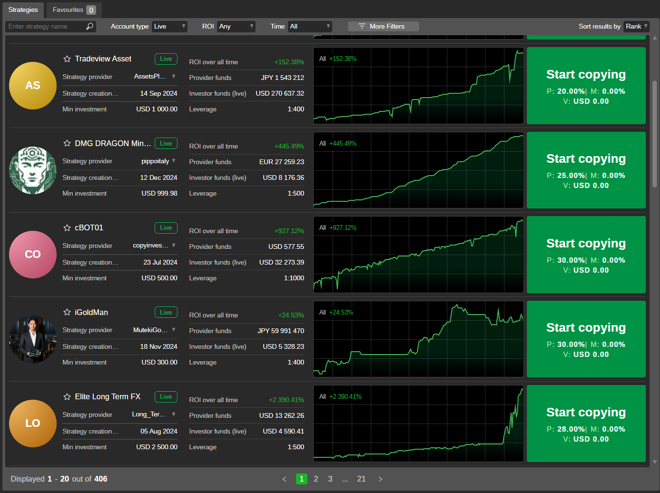
Task: Open the Sort results by Rank dropdown
Action: click(x=636, y=27)
